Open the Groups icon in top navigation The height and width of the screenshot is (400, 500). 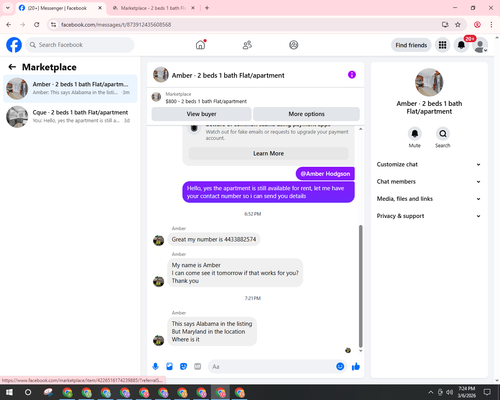click(x=294, y=45)
